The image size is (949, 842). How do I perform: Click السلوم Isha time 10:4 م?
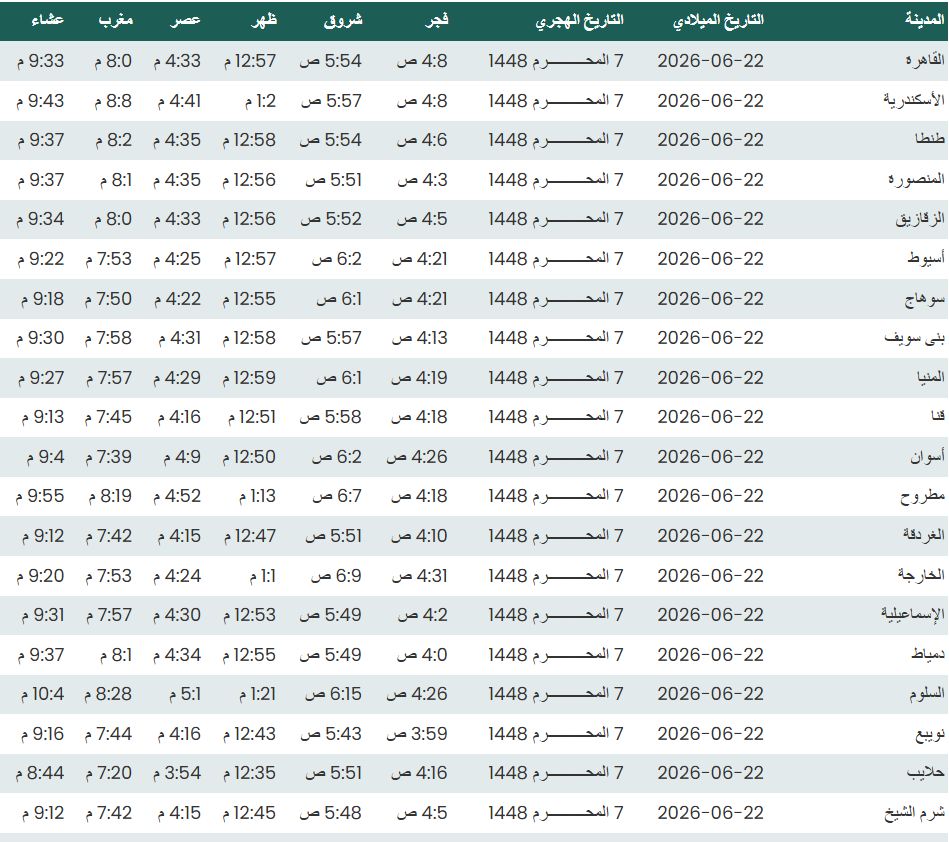(42, 694)
